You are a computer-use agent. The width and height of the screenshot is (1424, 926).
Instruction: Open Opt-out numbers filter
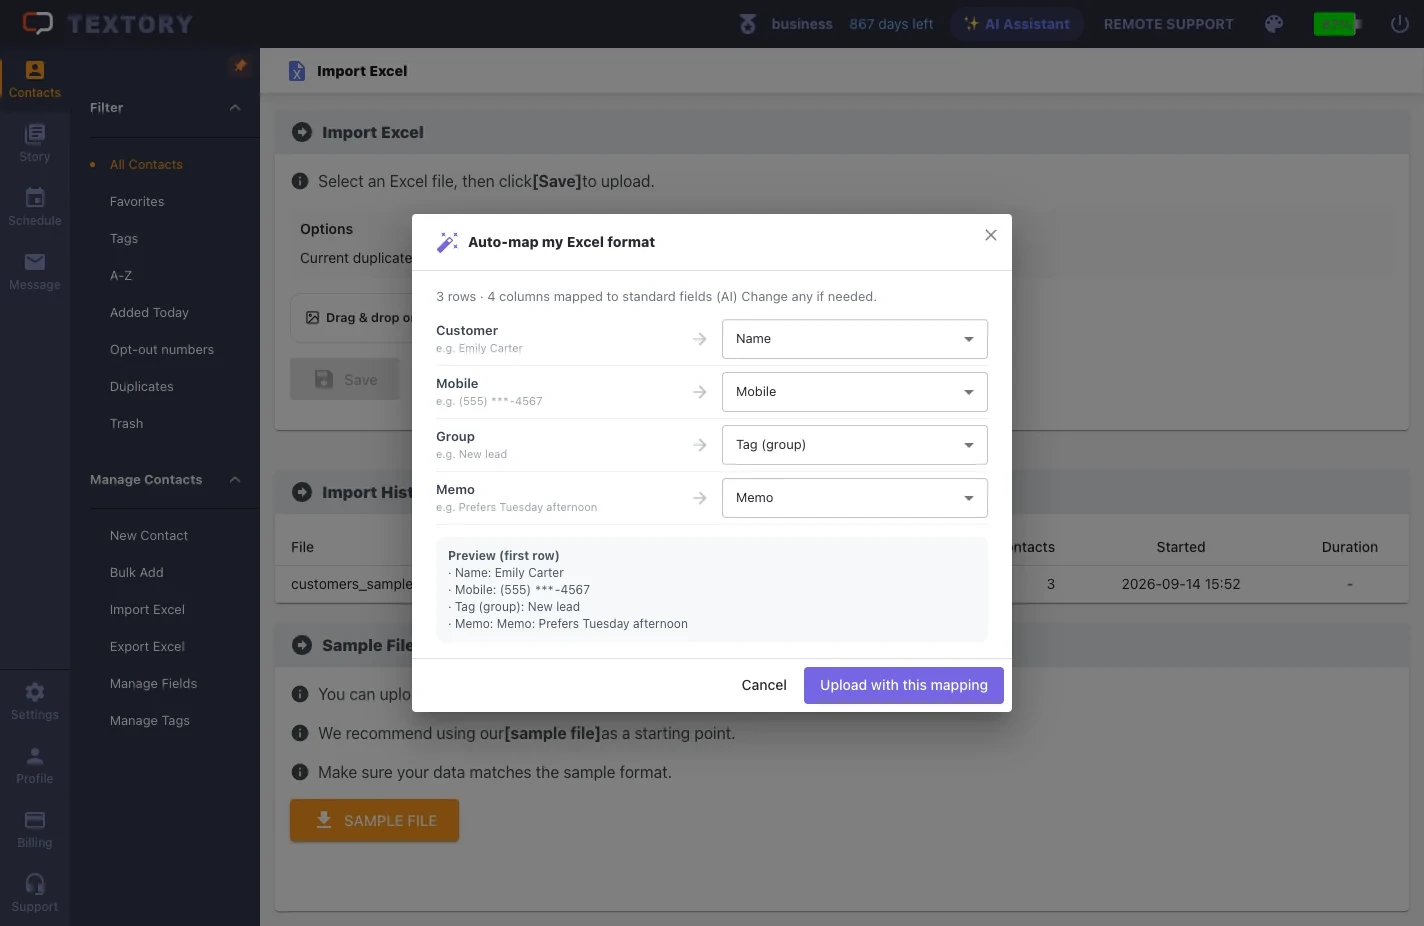[162, 350]
